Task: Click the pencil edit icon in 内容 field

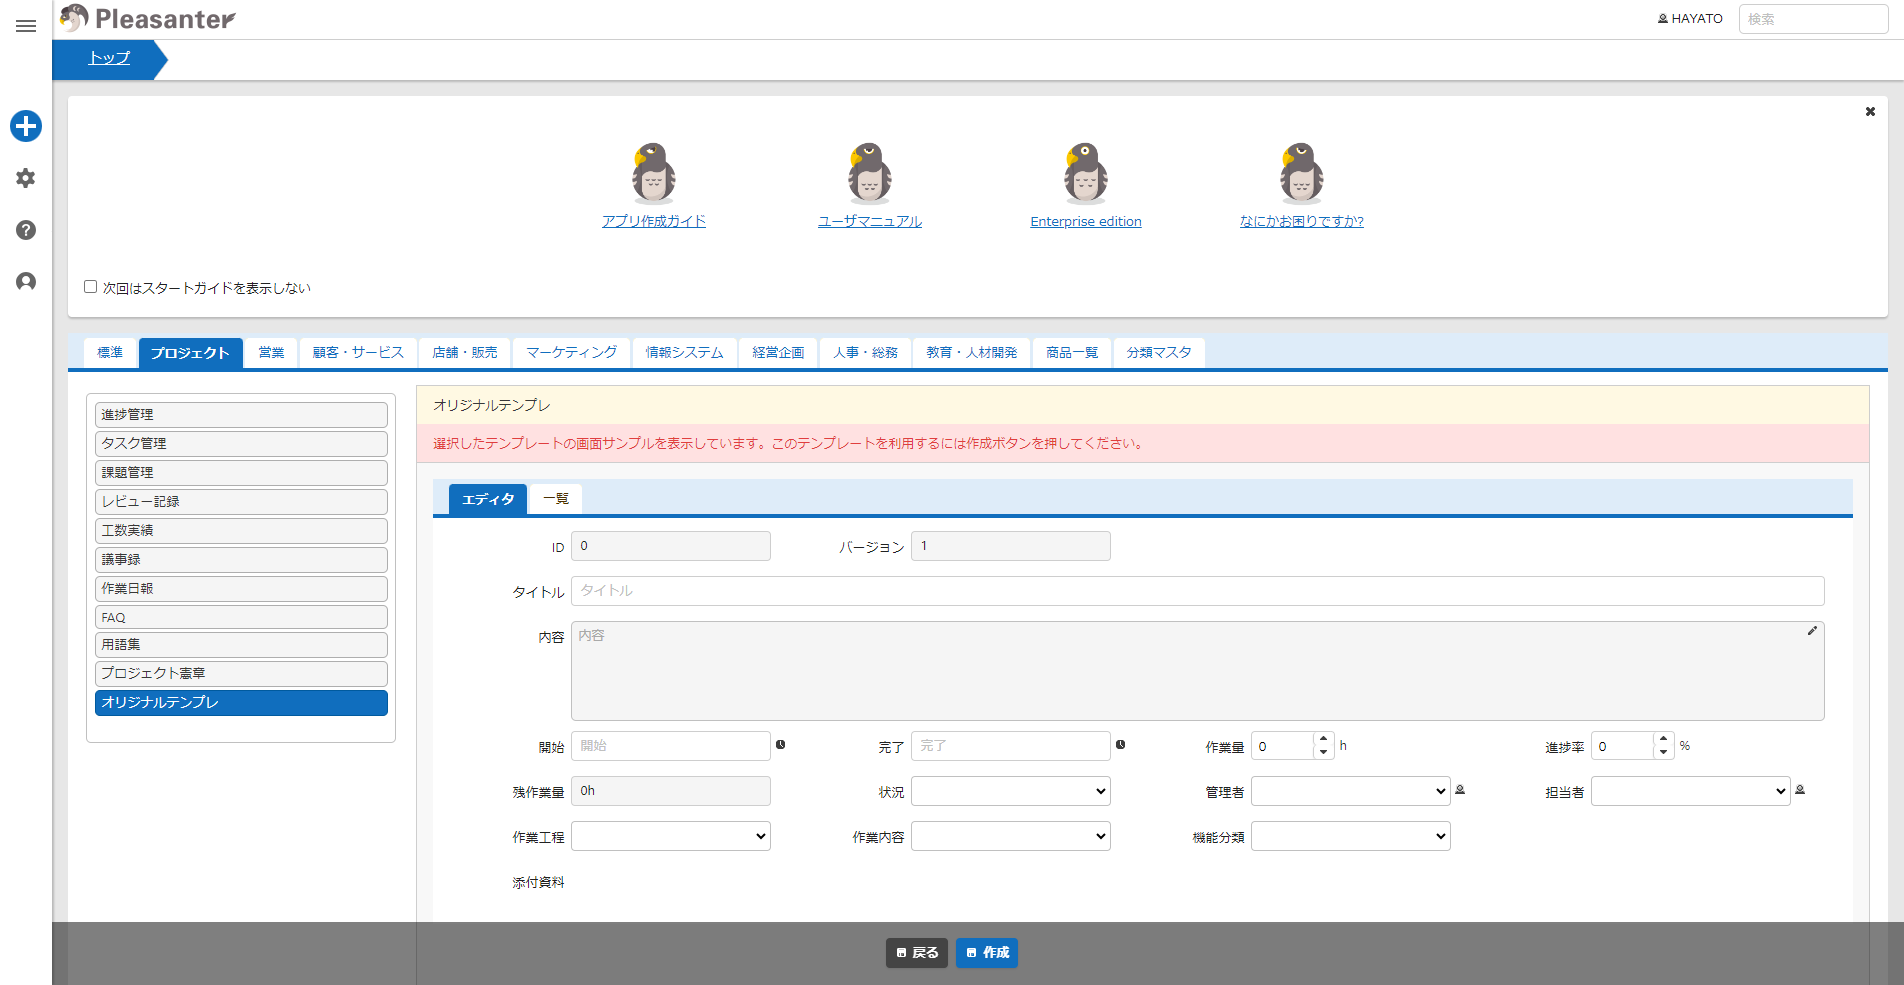Action: 1812,631
